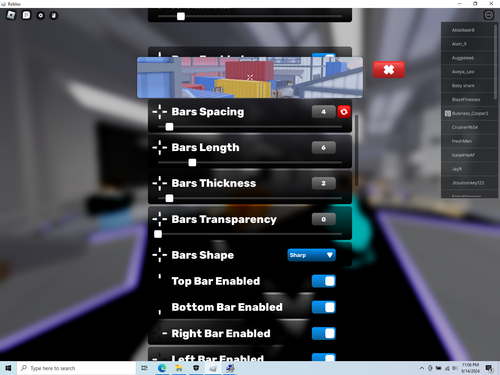The height and width of the screenshot is (375, 500).
Task: Toggle Left Bar Enabled switch
Action: point(324,357)
